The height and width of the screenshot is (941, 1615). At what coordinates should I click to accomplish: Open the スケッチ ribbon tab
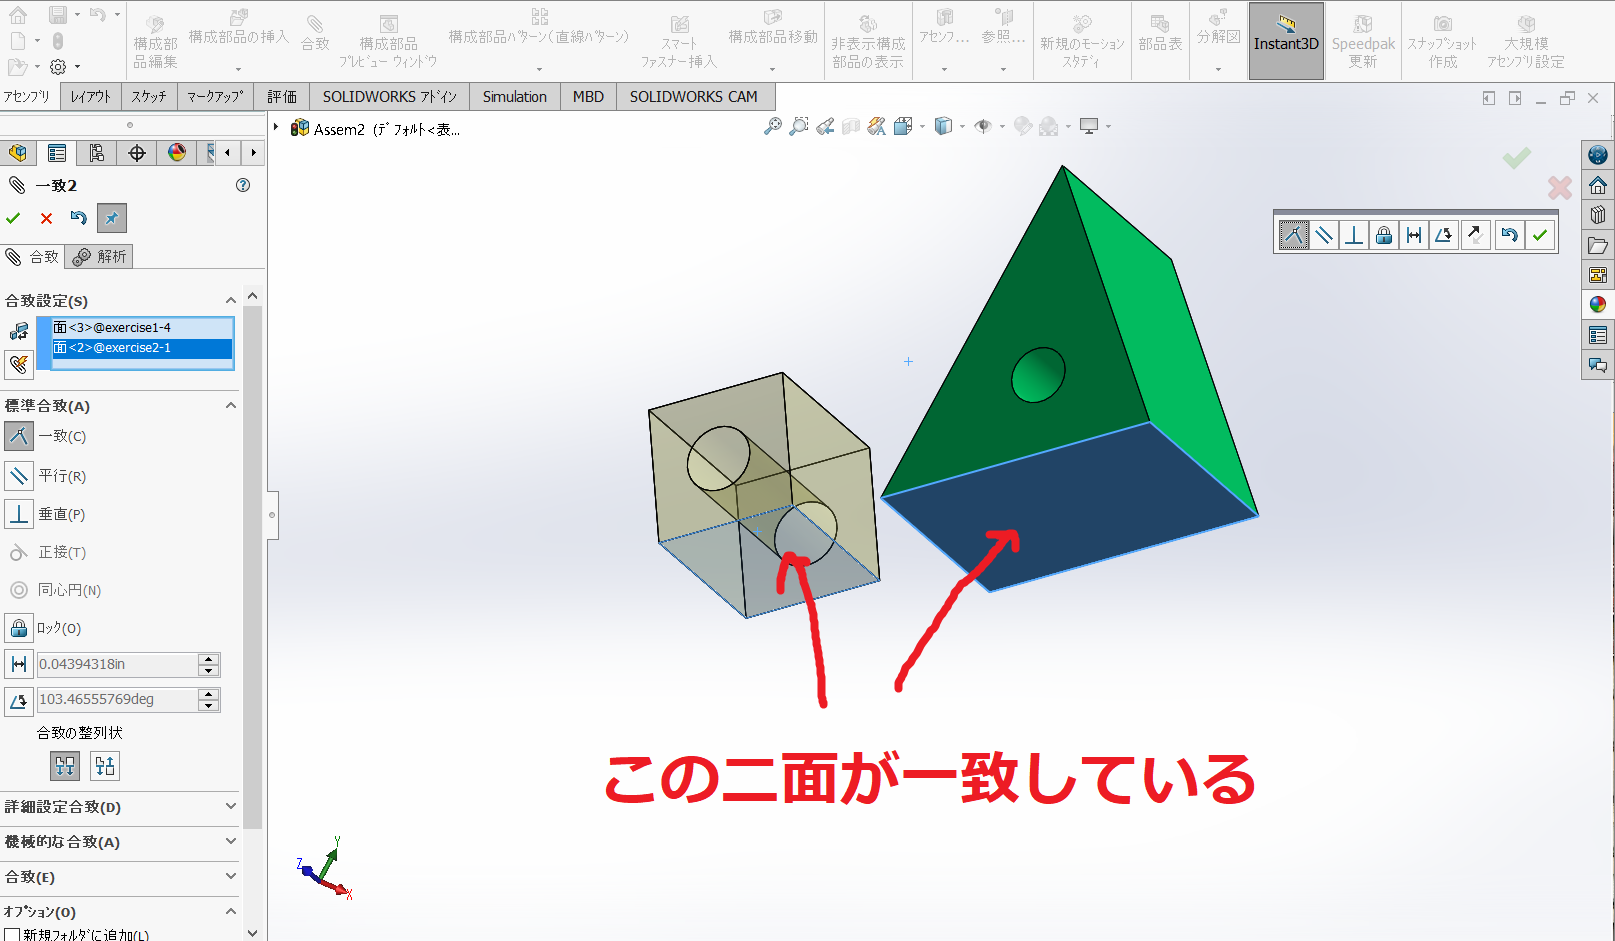click(149, 96)
